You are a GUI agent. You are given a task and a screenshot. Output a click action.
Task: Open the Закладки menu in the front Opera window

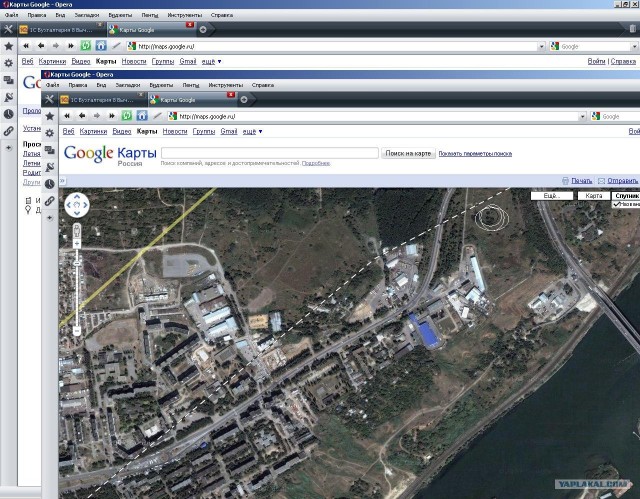[128, 85]
